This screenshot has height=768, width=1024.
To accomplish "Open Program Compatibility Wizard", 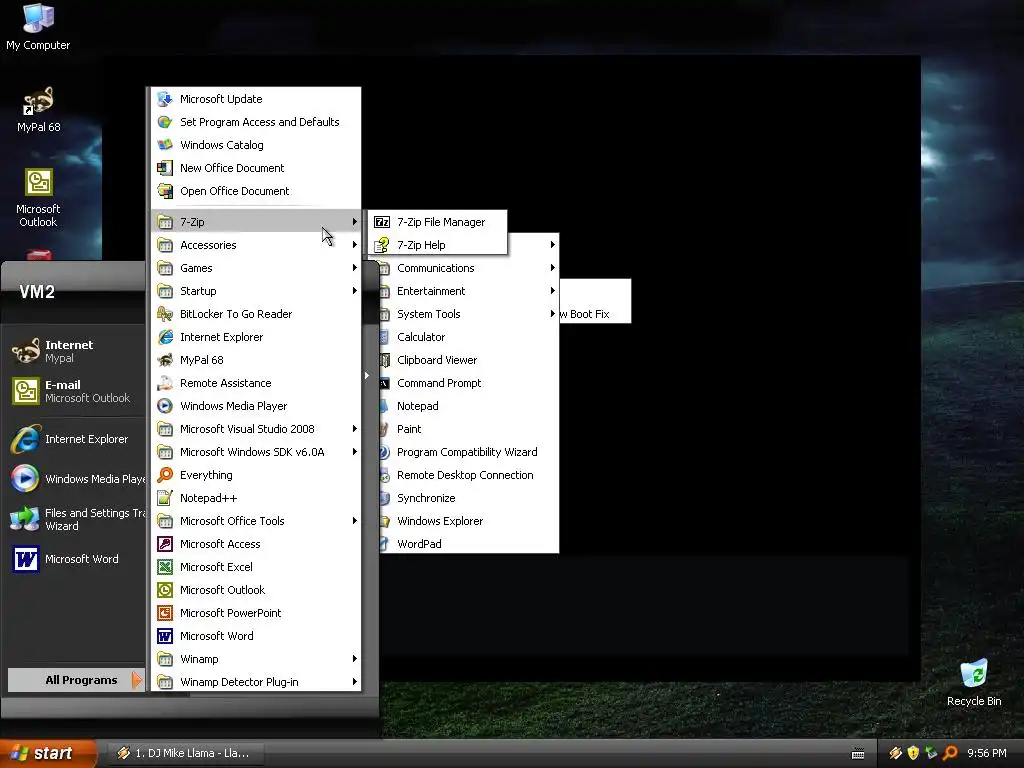I will 469,452.
